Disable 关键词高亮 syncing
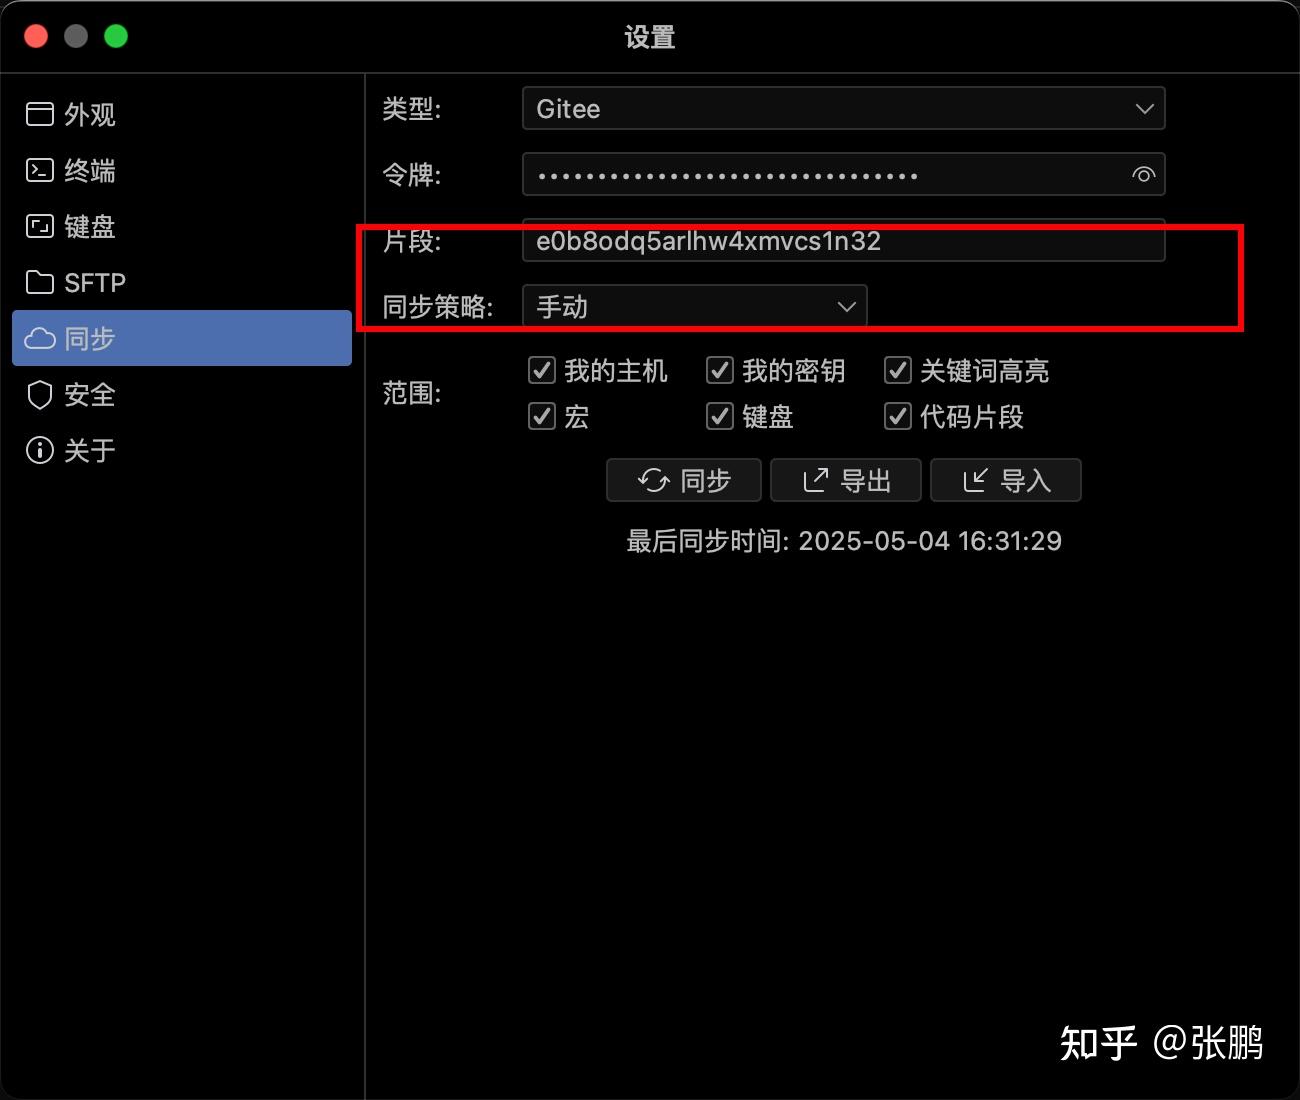Screen dimensions: 1300x1100 pyautogui.click(x=897, y=370)
